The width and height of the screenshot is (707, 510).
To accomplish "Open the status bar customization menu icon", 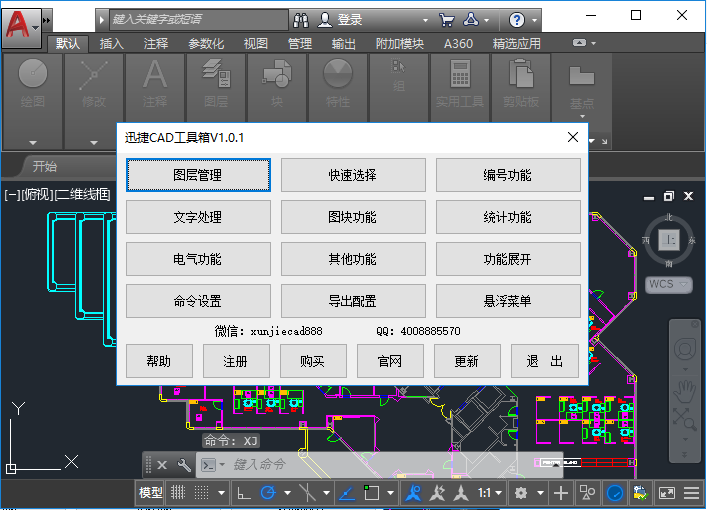I will [691, 493].
